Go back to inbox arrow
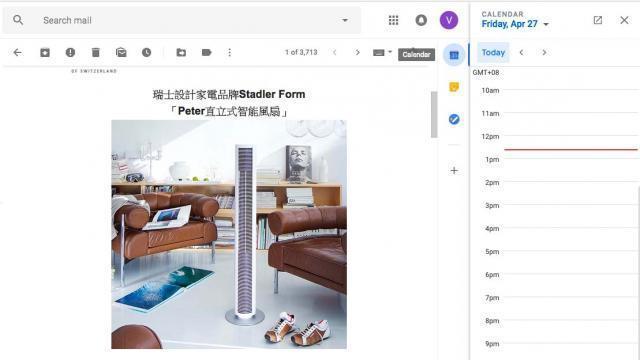 18,52
